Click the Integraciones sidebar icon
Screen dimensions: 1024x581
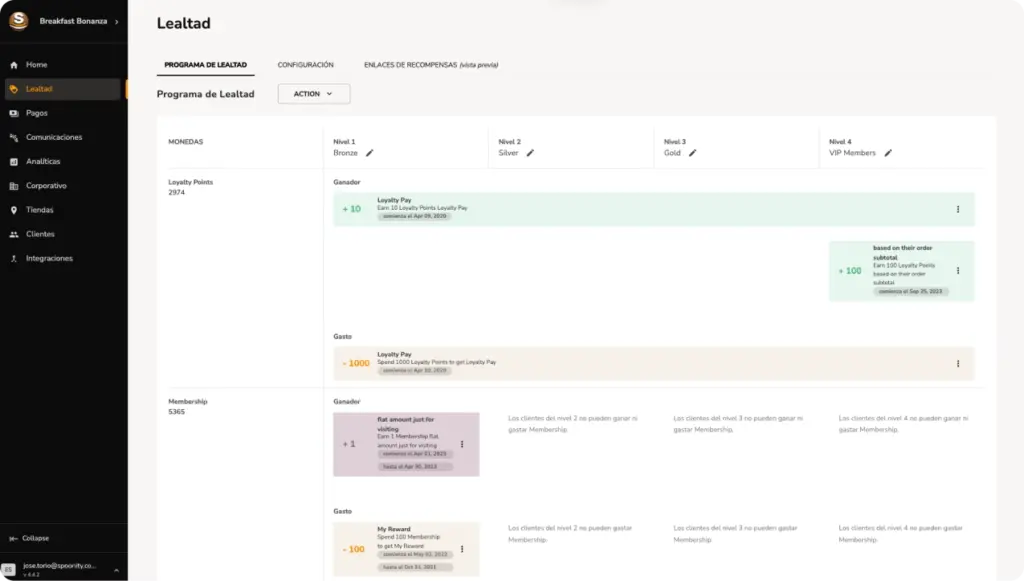pyautogui.click(x=14, y=259)
